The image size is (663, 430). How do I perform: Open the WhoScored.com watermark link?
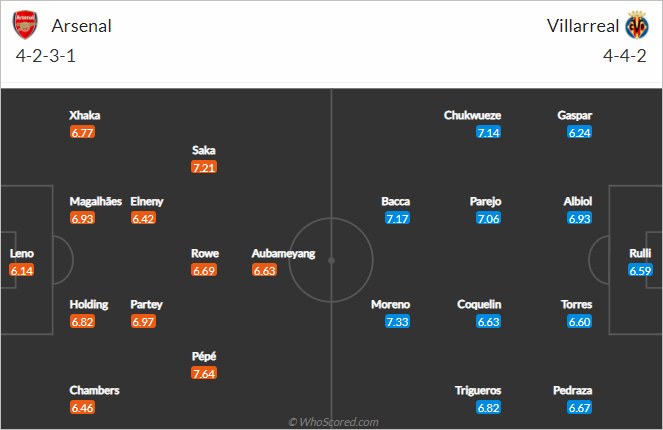click(334, 422)
